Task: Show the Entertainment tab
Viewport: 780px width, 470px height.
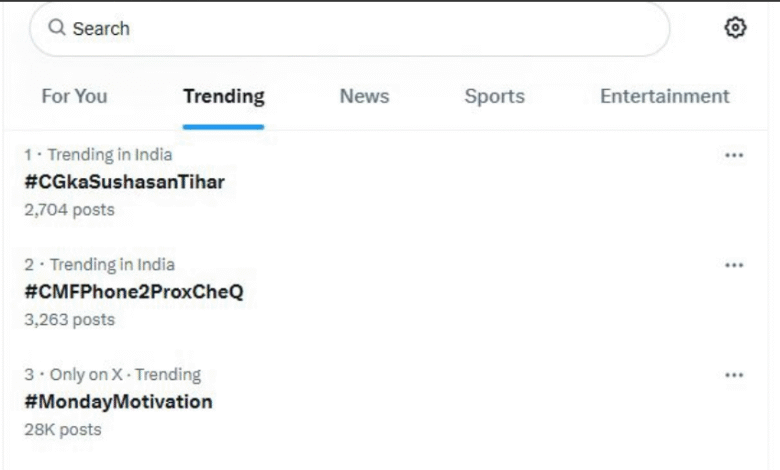Action: tap(664, 97)
